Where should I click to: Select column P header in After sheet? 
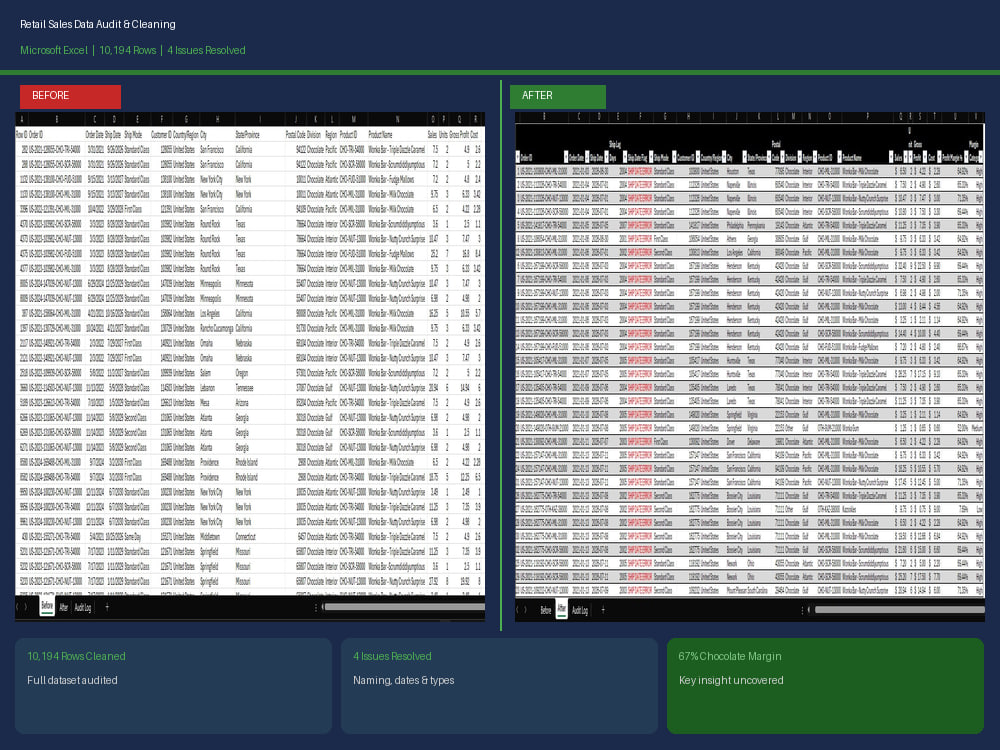pos(867,117)
